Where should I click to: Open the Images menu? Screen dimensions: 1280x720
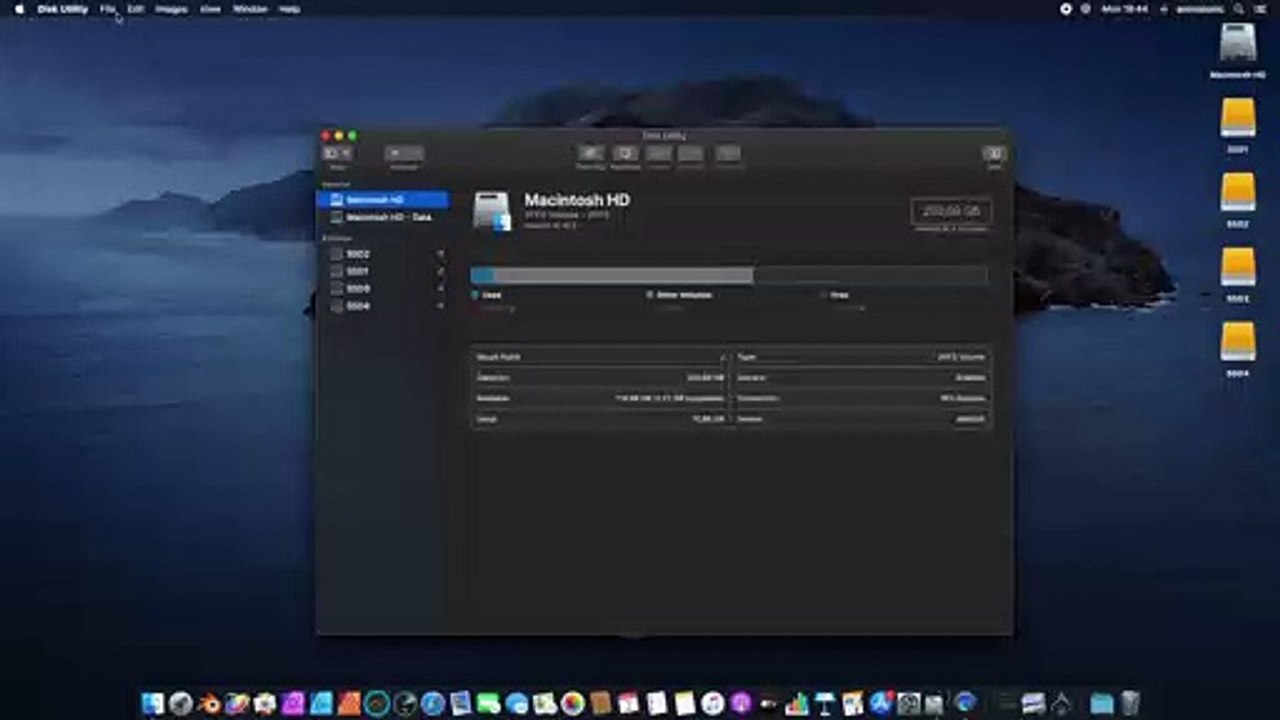point(172,9)
